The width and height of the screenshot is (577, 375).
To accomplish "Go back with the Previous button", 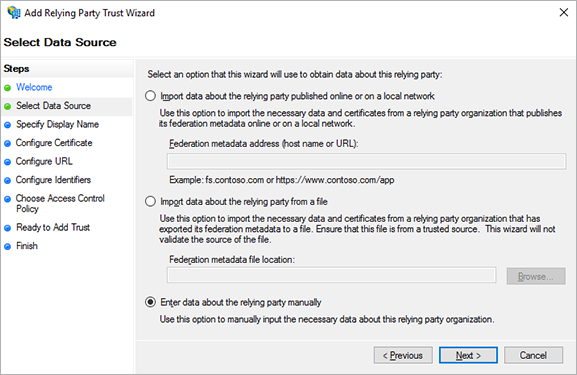I will pos(403,355).
